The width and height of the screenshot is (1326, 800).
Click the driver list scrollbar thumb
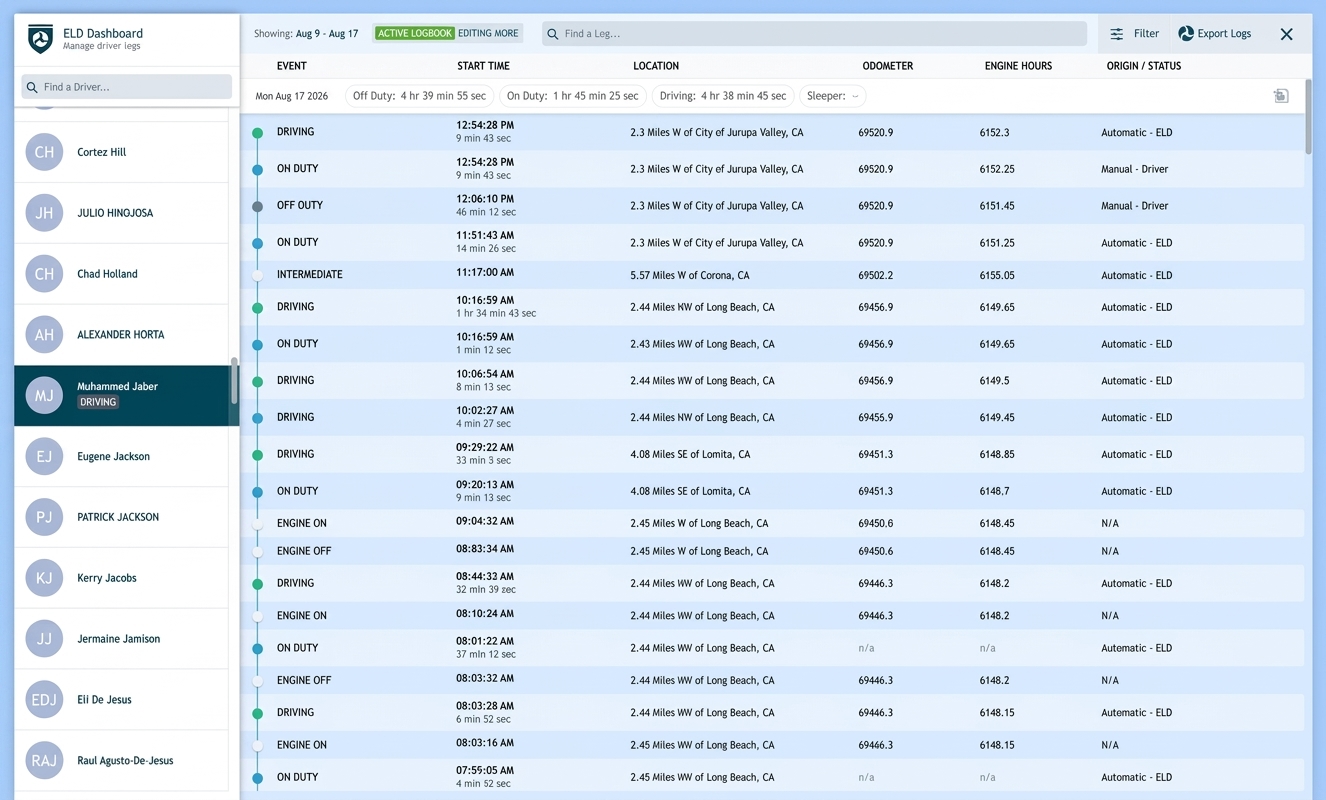point(234,381)
